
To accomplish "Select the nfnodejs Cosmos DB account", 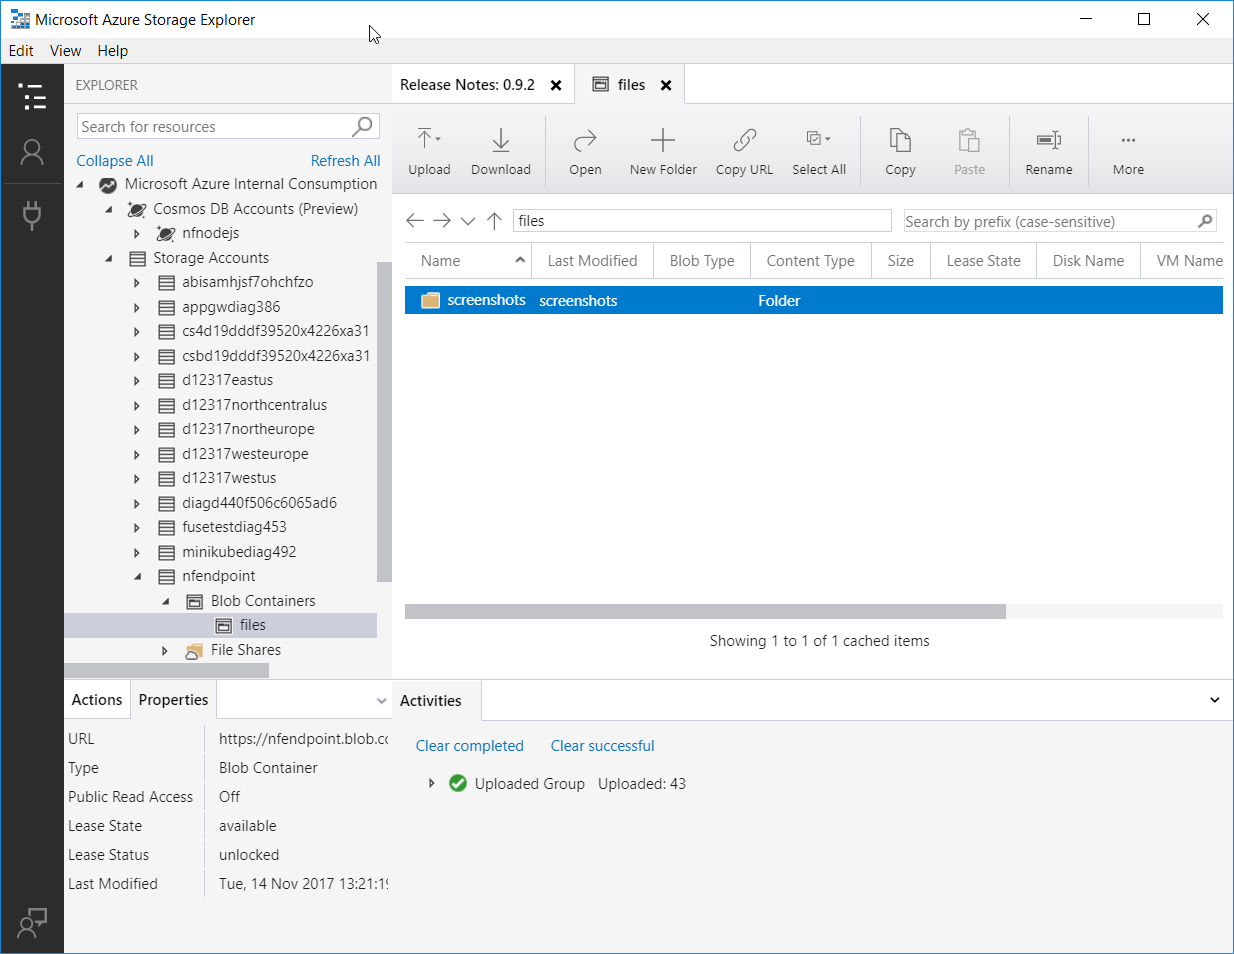I will click(x=210, y=233).
